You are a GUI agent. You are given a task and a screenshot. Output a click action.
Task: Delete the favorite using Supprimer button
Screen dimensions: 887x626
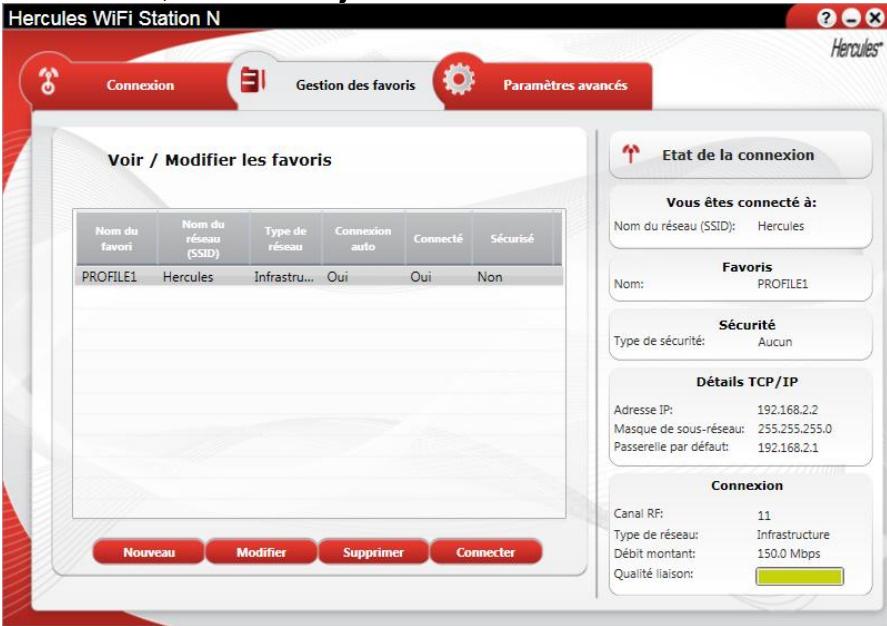(x=373, y=552)
